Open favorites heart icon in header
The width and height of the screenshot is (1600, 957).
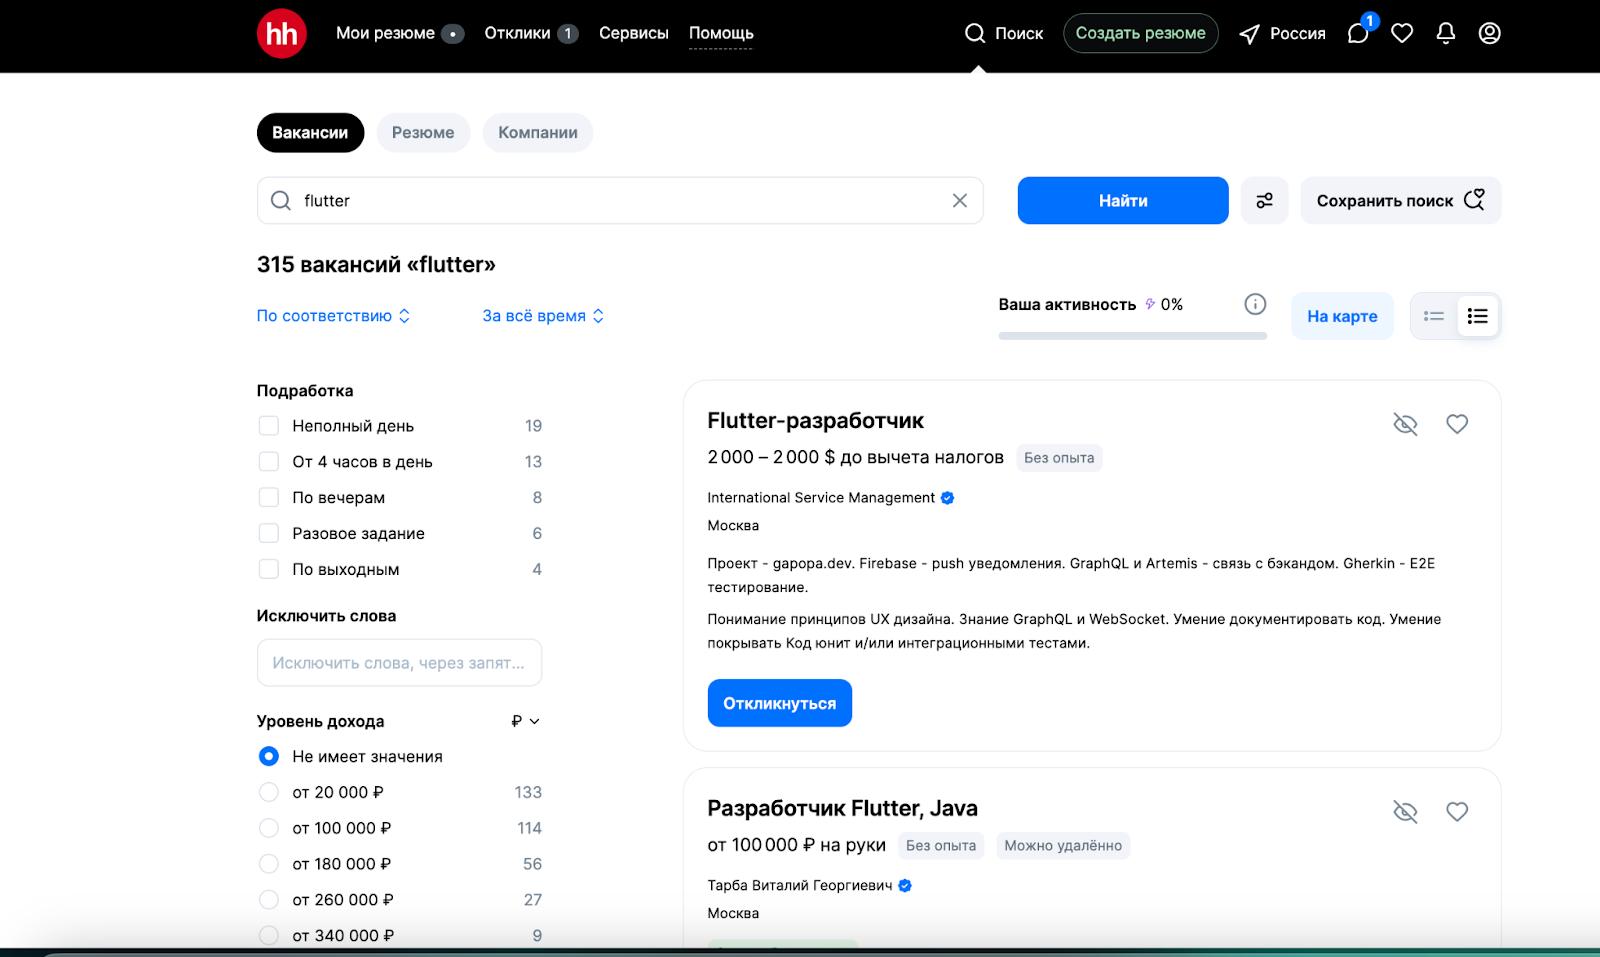click(x=1402, y=34)
